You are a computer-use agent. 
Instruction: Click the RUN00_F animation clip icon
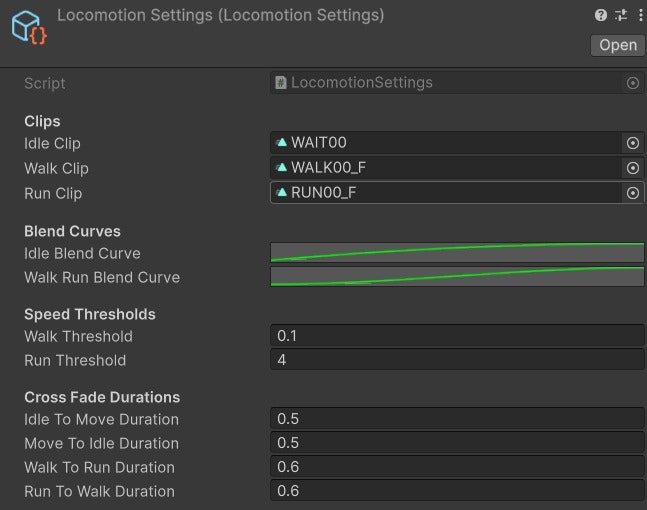pyautogui.click(x=282, y=192)
